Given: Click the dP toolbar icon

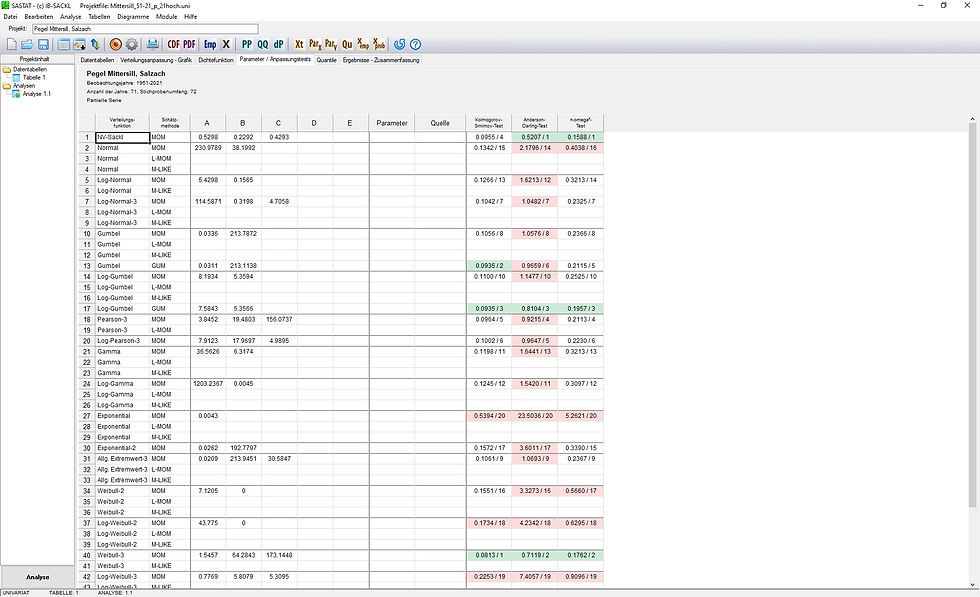Looking at the screenshot, I should pyautogui.click(x=279, y=44).
